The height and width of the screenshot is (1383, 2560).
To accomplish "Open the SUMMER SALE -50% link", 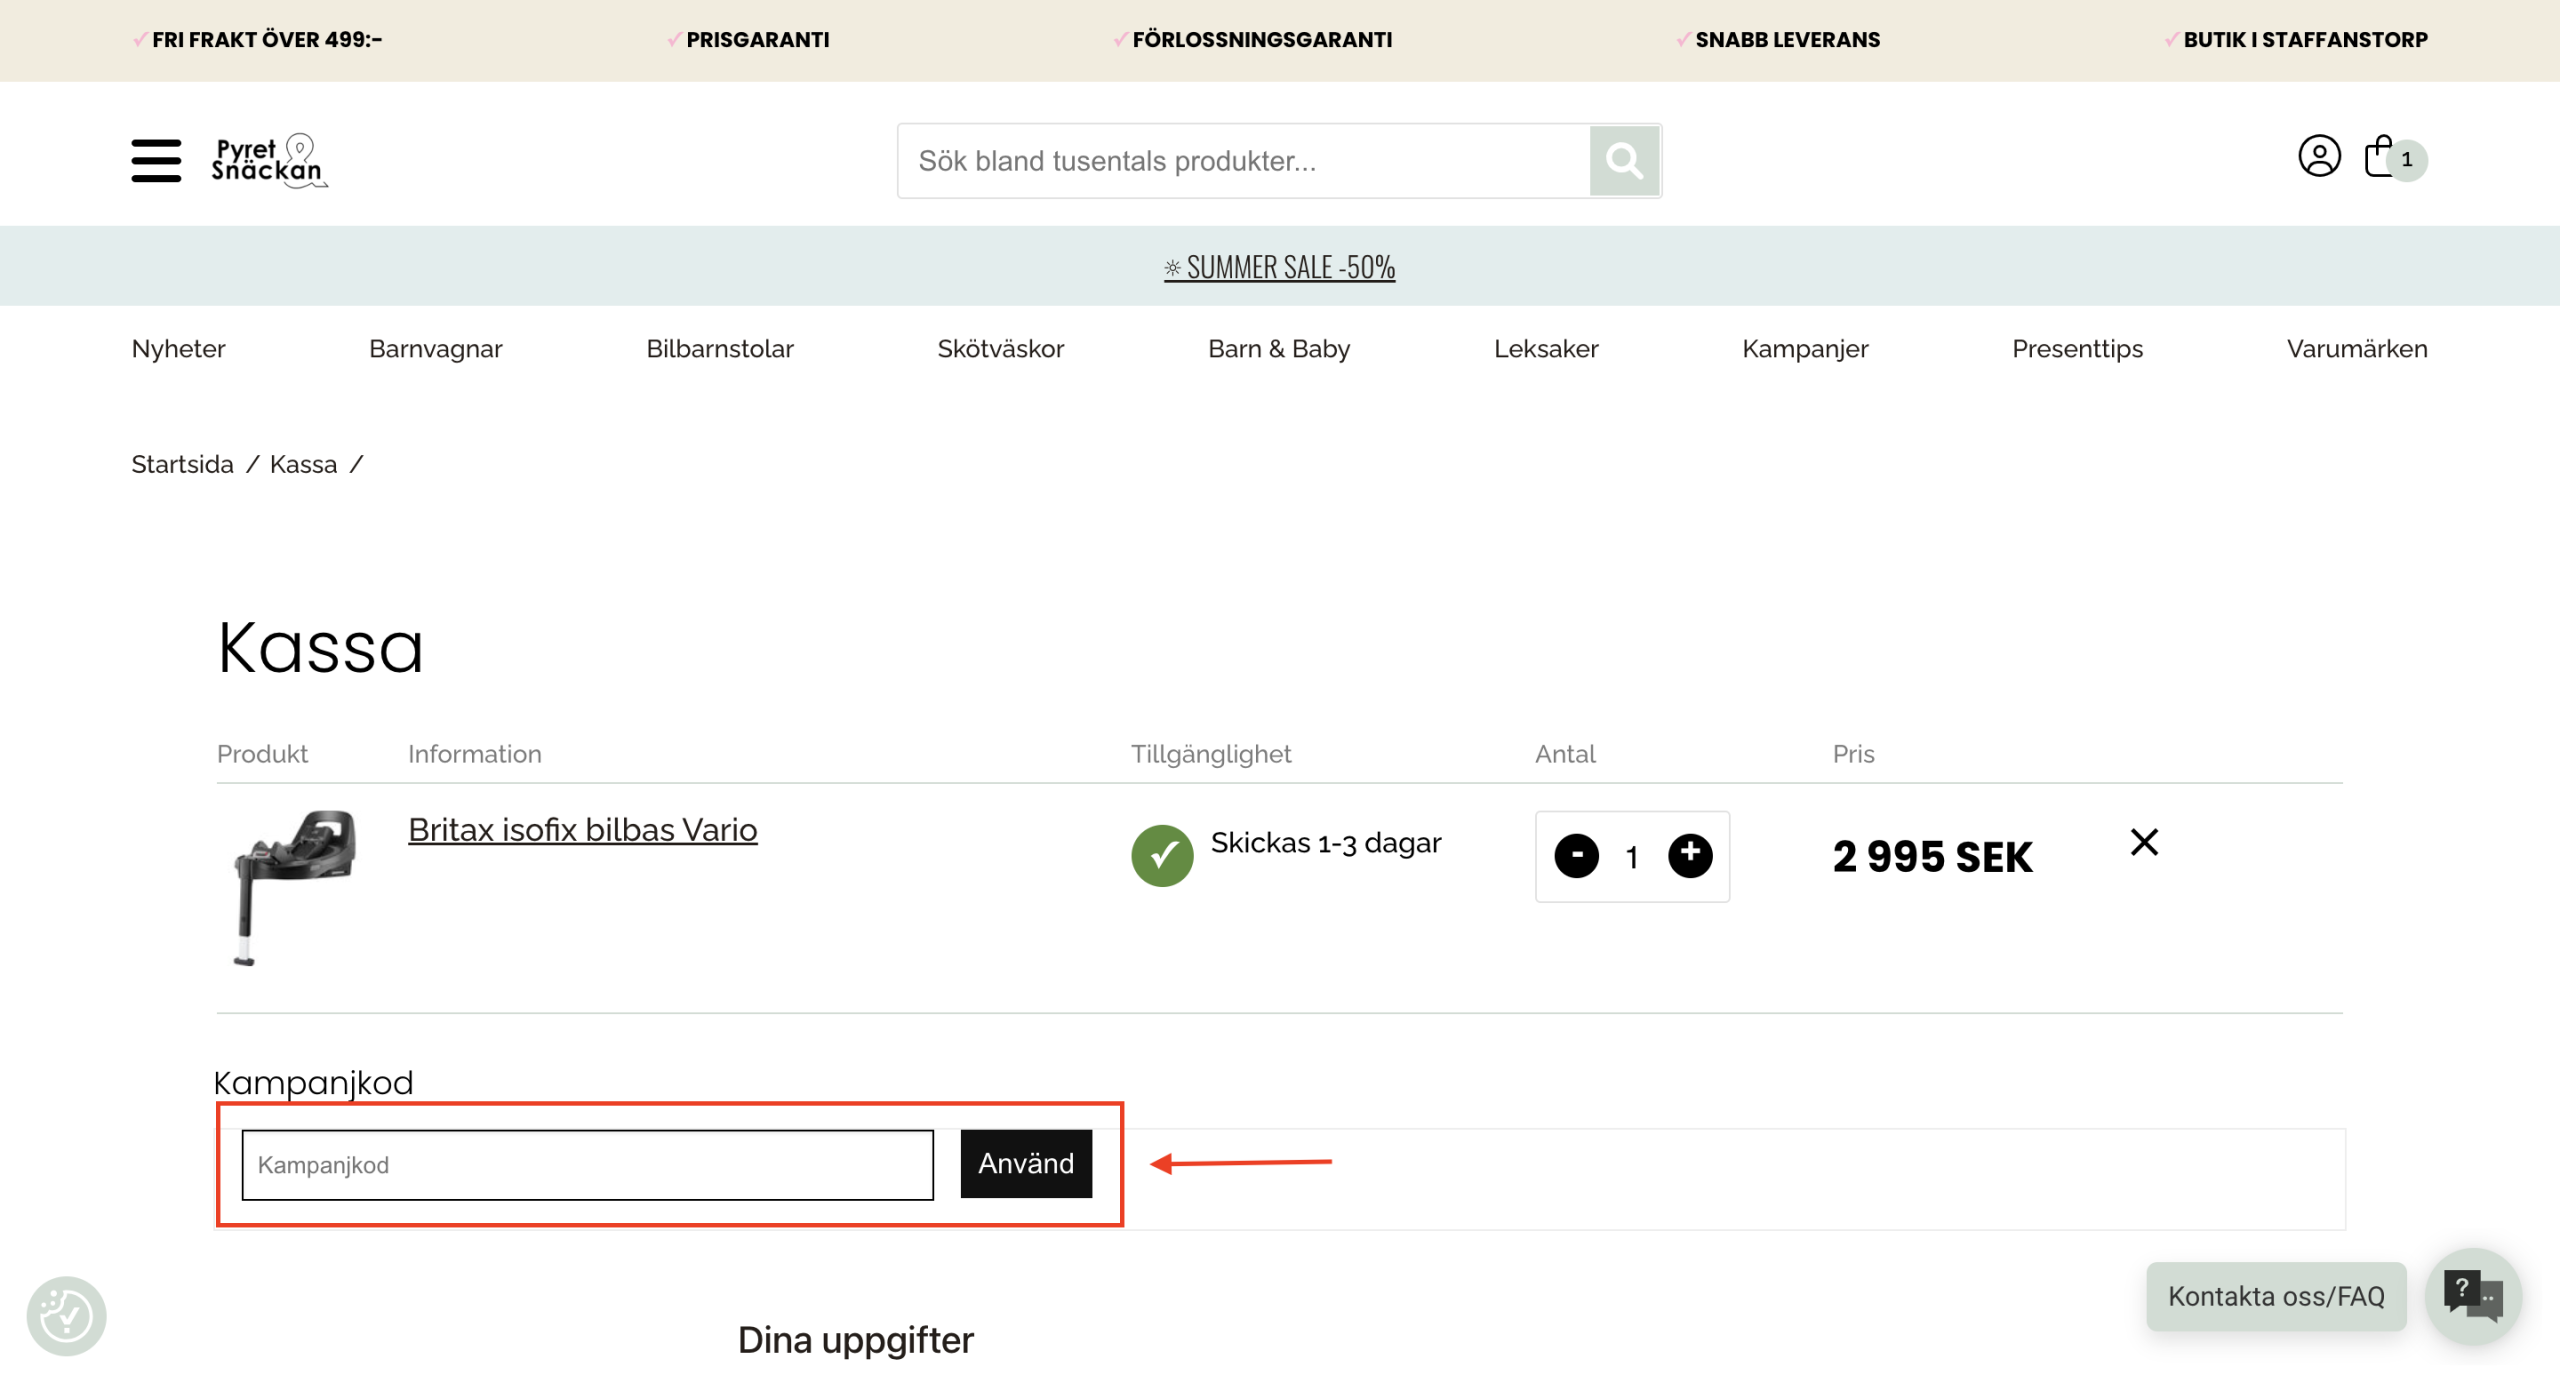I will click(x=1280, y=267).
